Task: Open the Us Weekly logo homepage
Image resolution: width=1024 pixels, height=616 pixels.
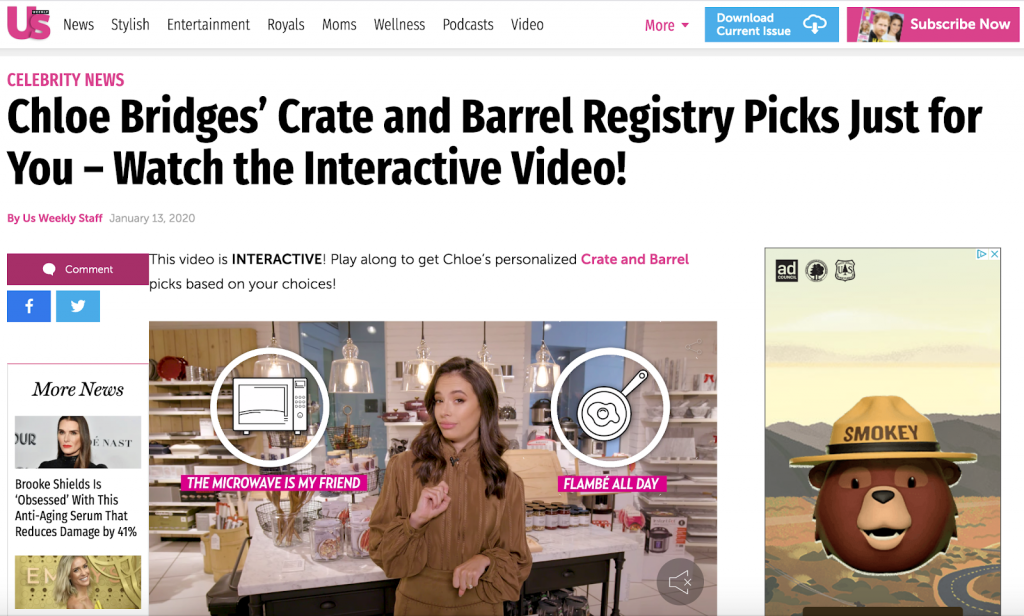Action: pos(29,24)
